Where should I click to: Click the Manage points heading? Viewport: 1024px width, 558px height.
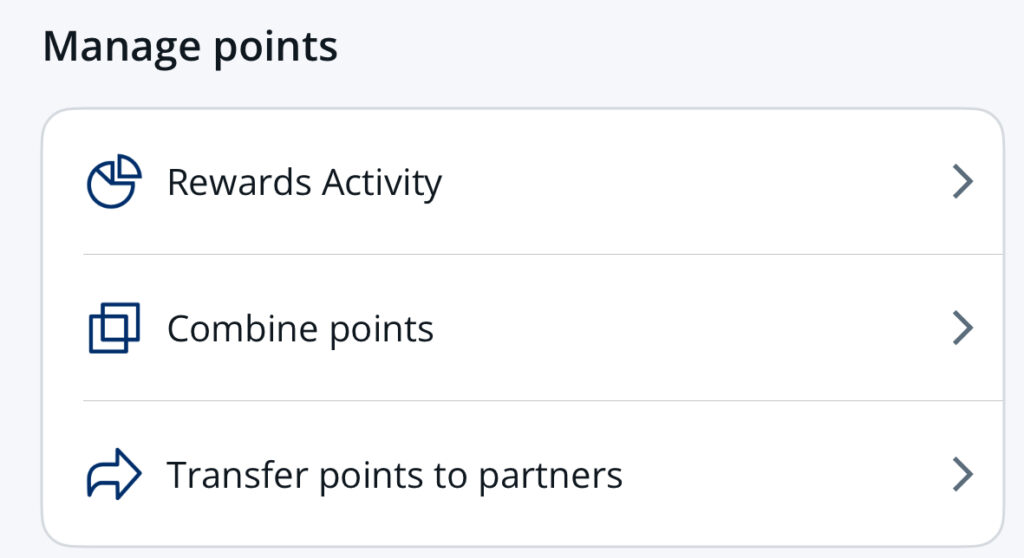190,47
